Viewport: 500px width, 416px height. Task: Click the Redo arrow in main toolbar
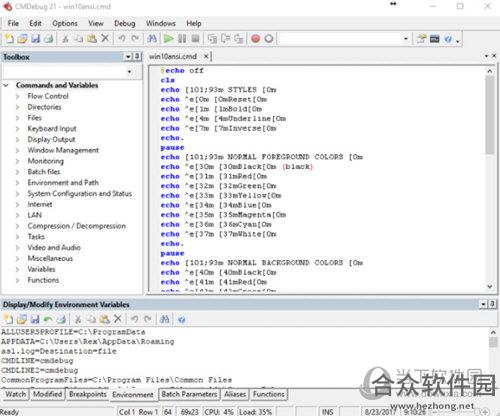[135, 39]
